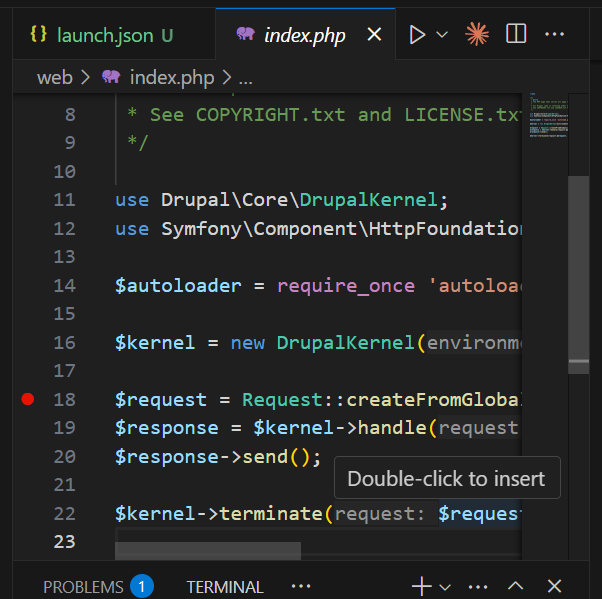Click the $kernel variable on line 16
Viewport: 602px width, 599px height.
[155, 343]
